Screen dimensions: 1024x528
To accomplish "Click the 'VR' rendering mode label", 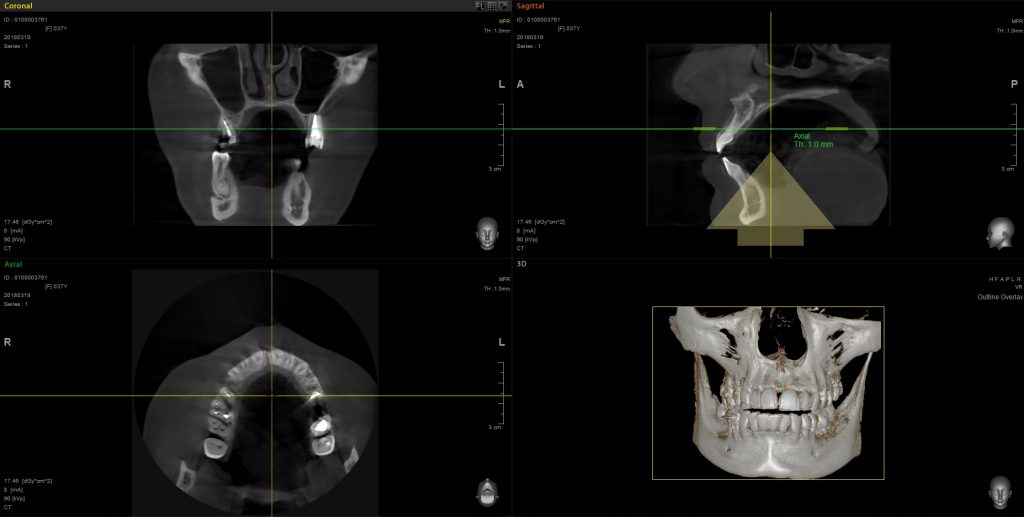I will click(x=1018, y=287).
